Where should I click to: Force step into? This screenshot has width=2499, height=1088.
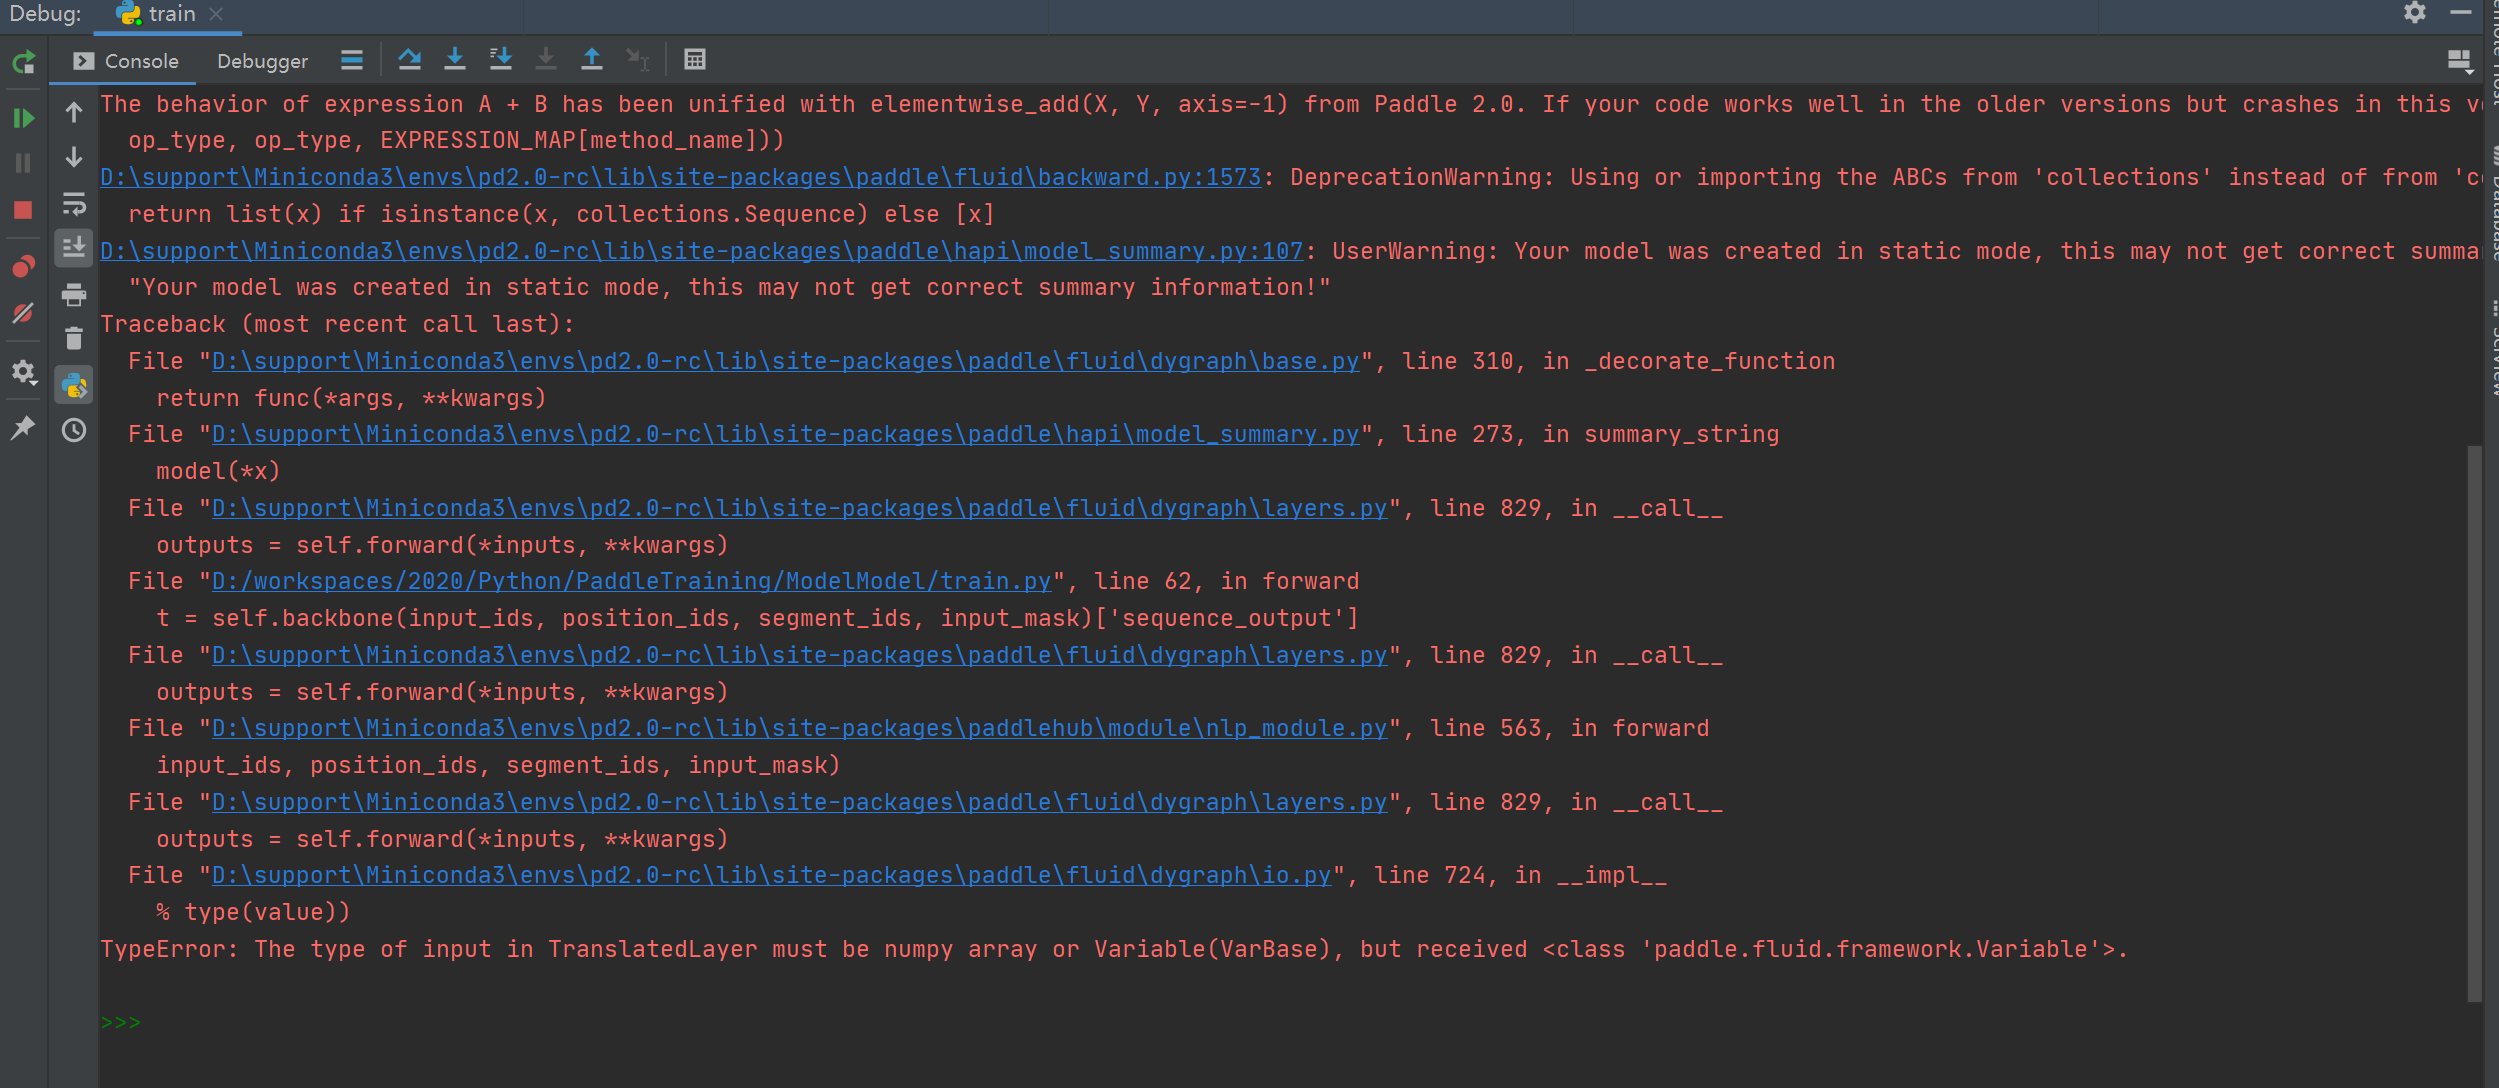(546, 60)
